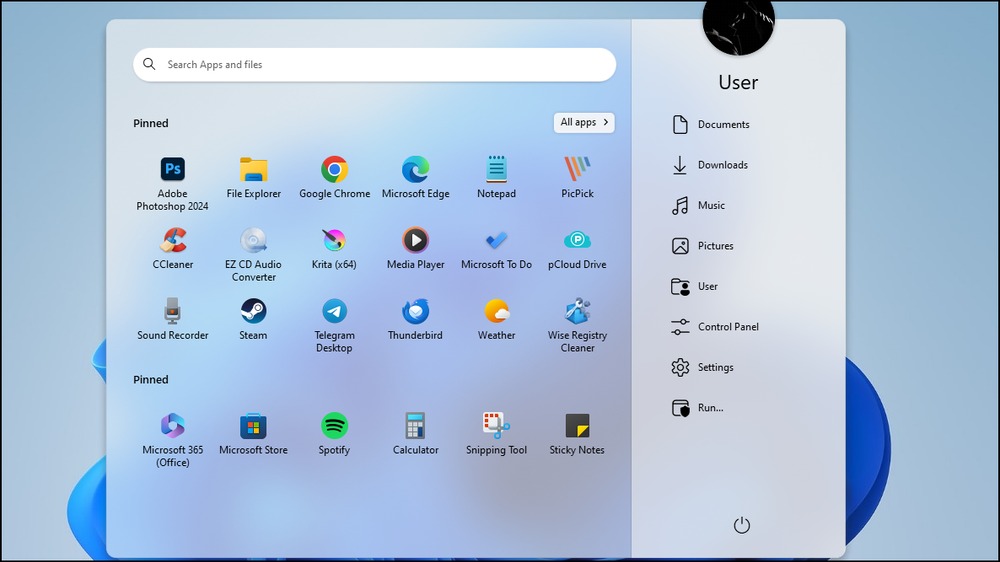Open Adobe Photoshop 2024
The width and height of the screenshot is (1000, 562).
pyautogui.click(x=172, y=184)
